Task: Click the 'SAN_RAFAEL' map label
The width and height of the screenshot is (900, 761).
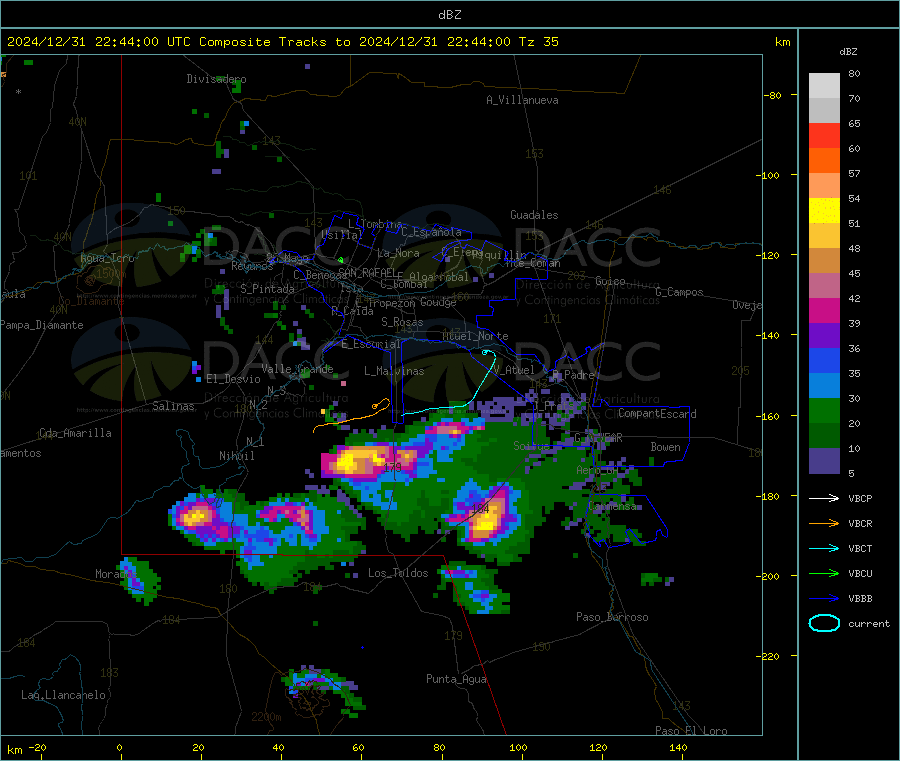Action: click(x=367, y=272)
